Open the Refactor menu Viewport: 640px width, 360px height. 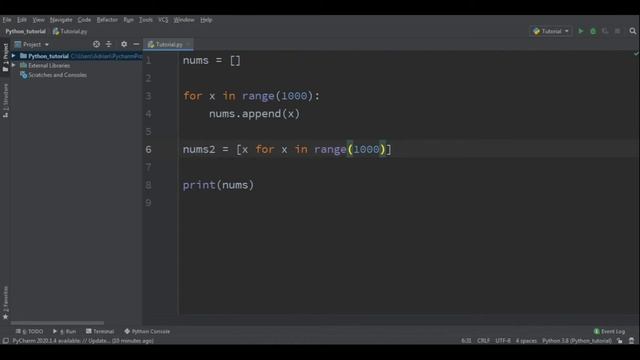[x=107, y=20]
